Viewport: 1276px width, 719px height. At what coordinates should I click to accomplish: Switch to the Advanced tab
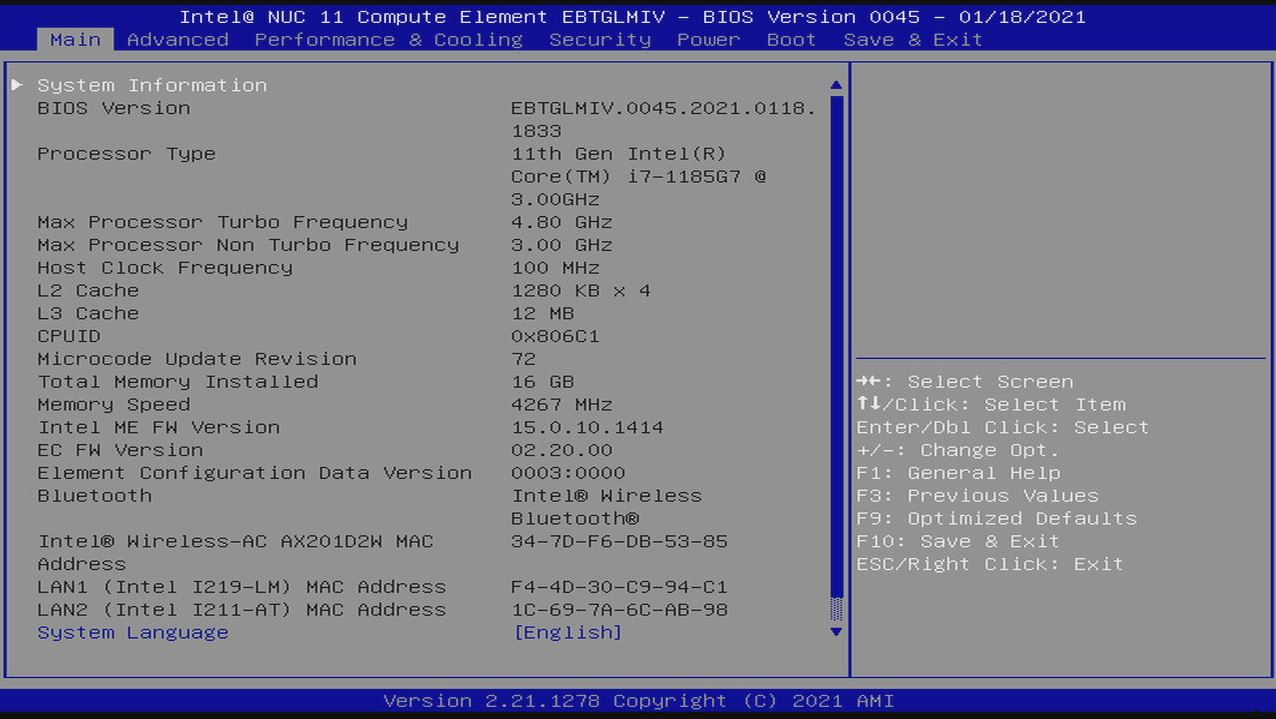pyautogui.click(x=178, y=39)
